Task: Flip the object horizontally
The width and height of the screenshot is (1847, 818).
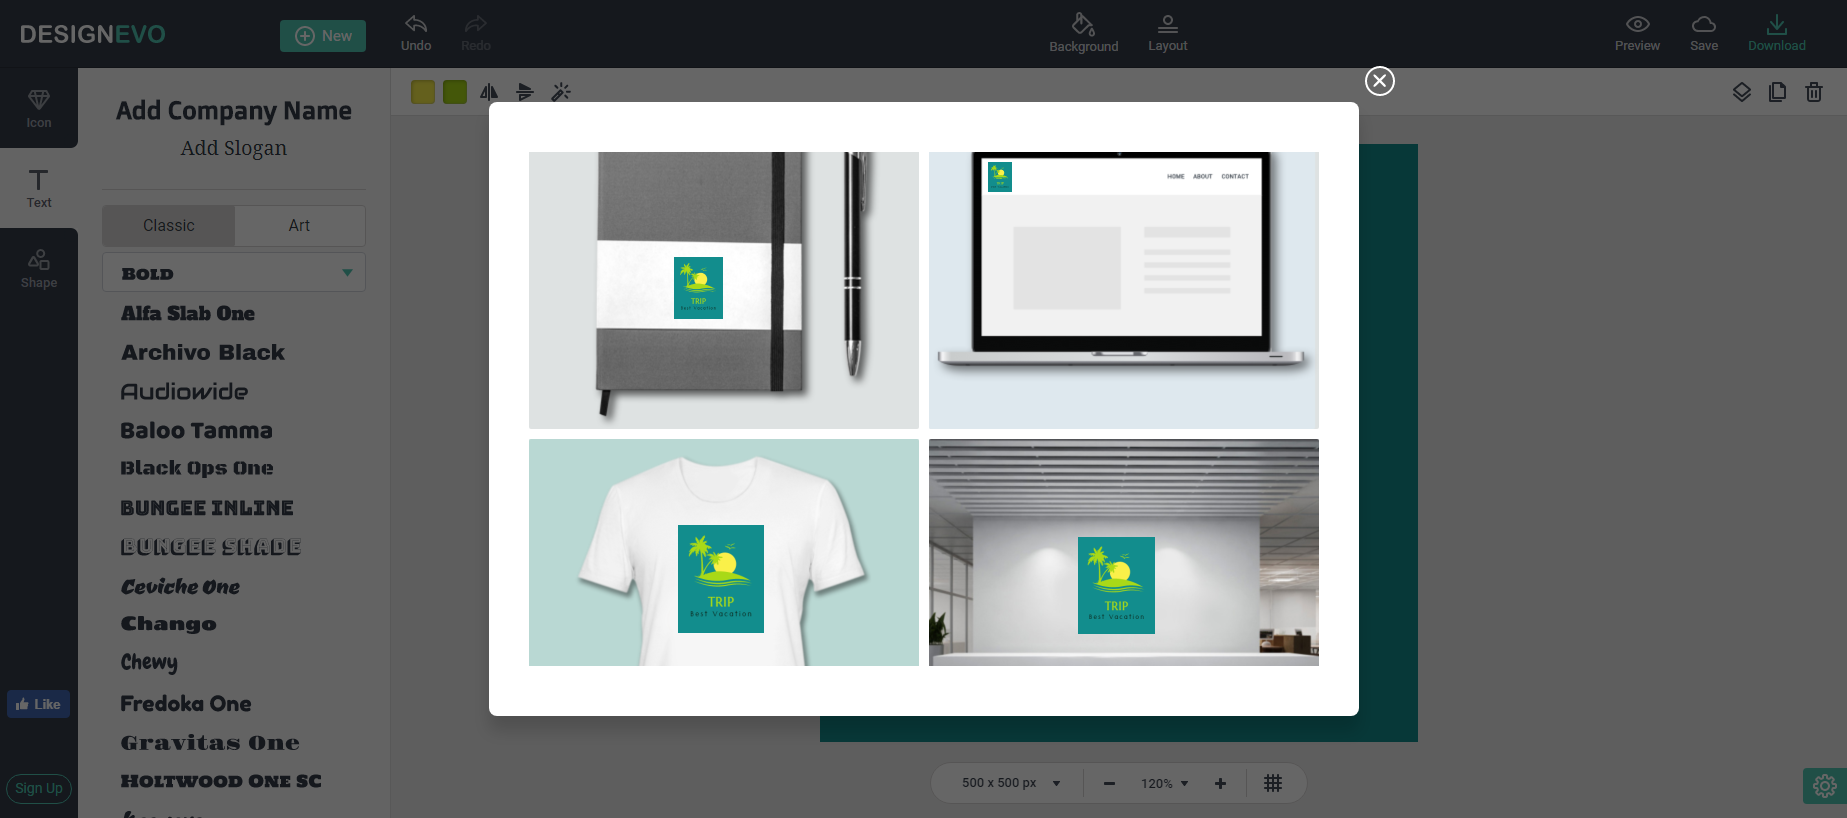Action: (x=489, y=92)
